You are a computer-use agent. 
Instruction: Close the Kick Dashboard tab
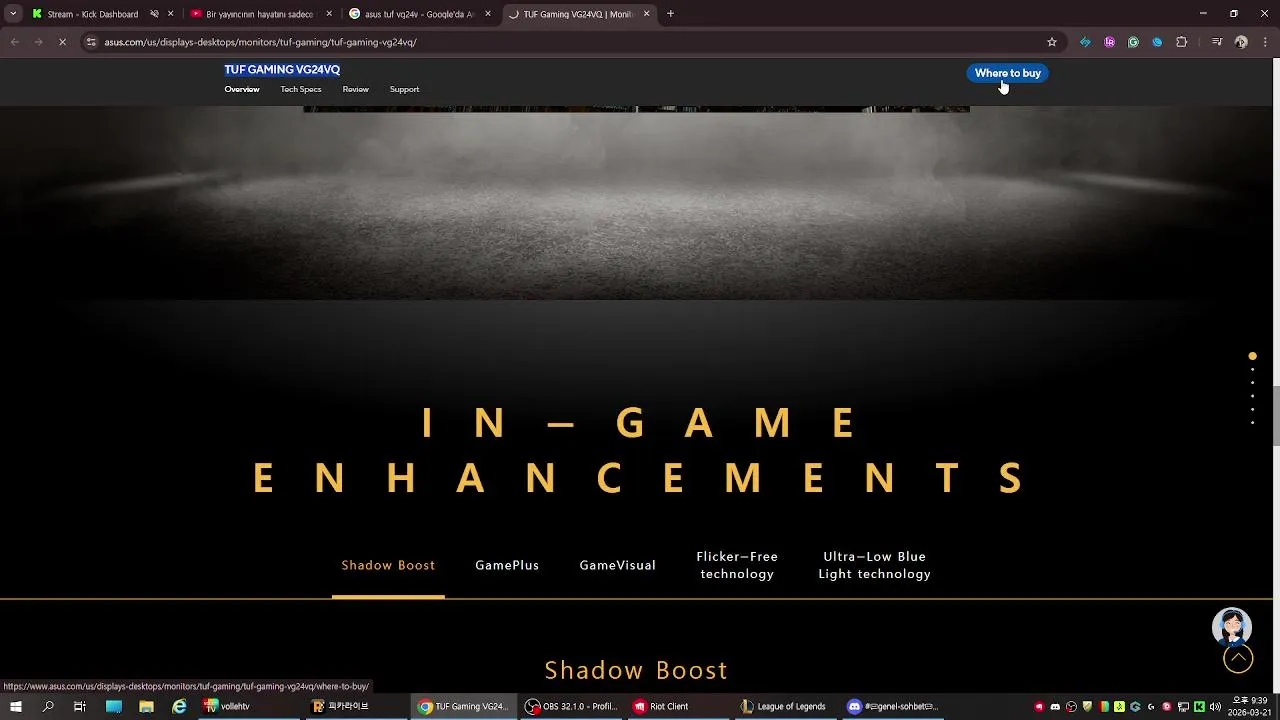click(171, 14)
